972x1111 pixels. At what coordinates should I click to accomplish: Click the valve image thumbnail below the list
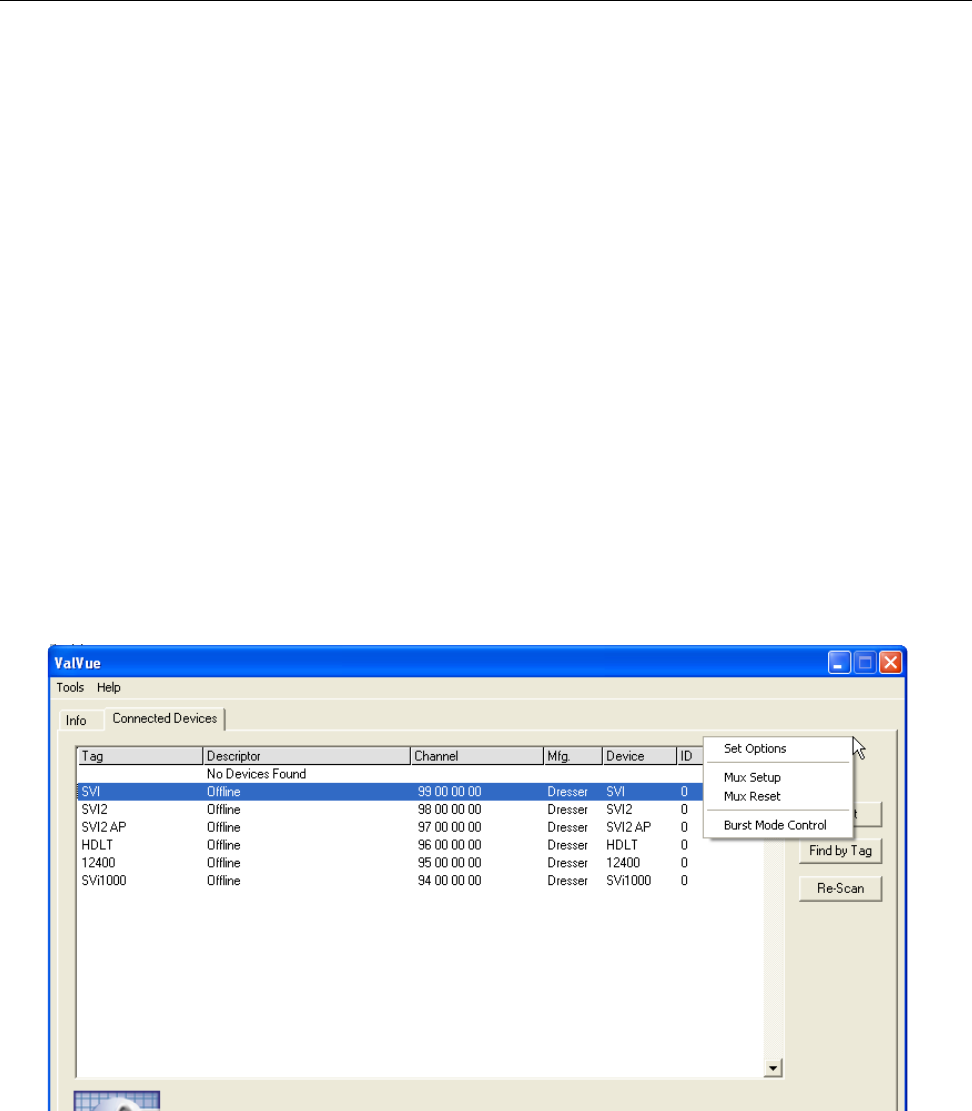(x=117, y=1101)
